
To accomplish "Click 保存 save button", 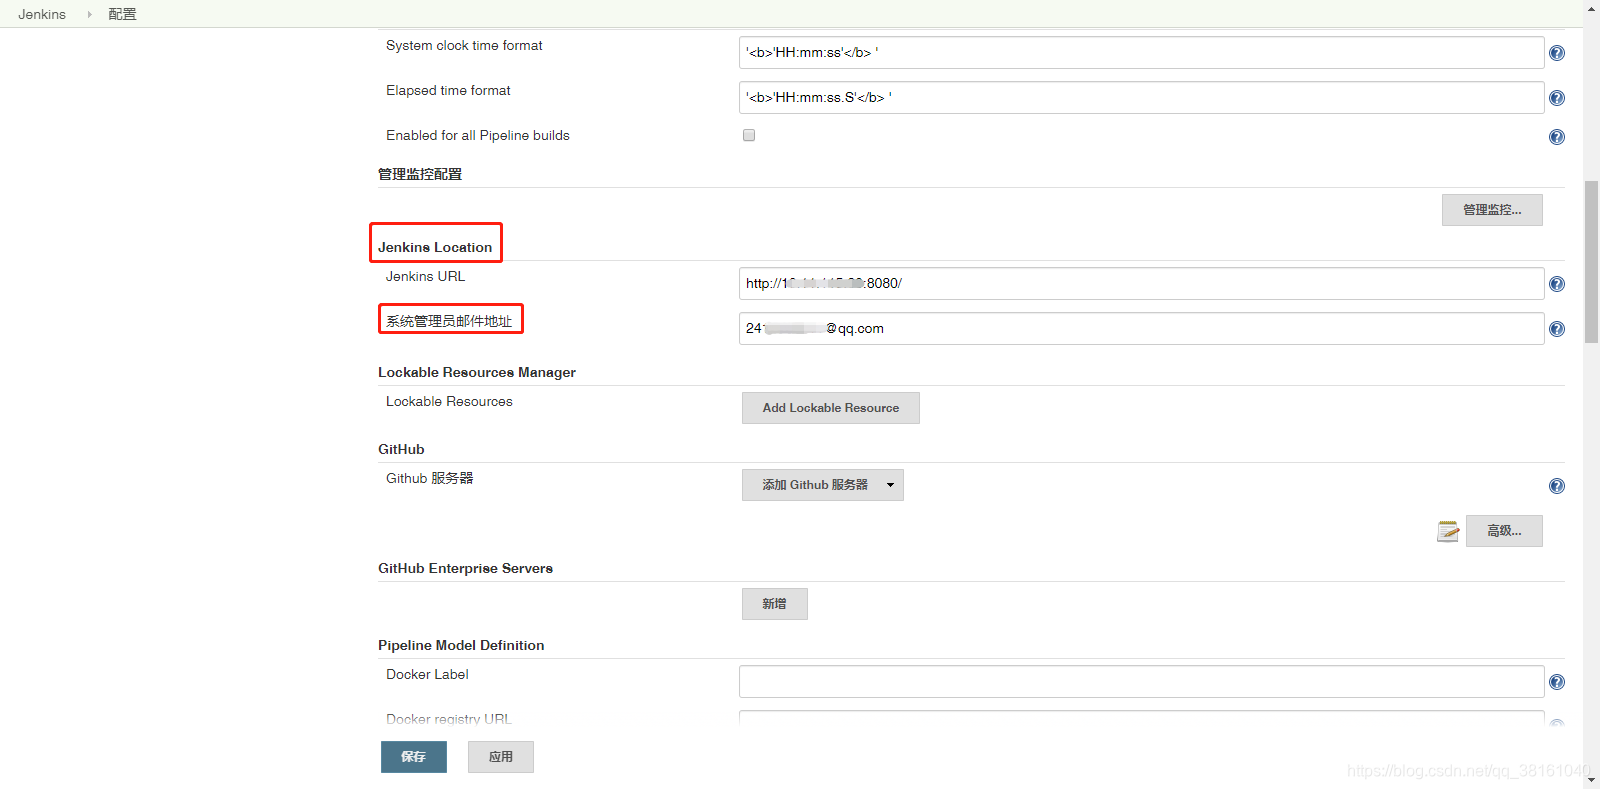I will click(414, 757).
